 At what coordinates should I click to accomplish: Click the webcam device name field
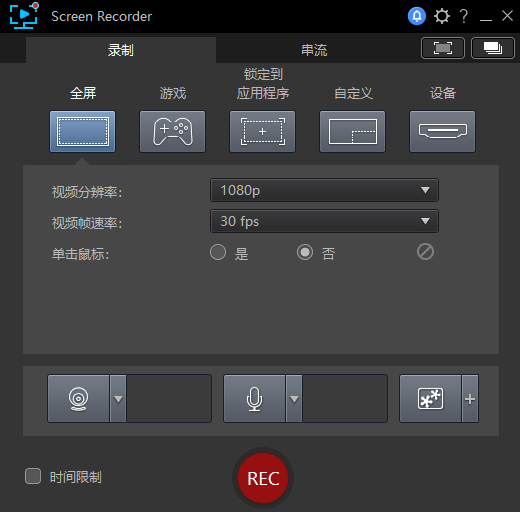click(x=169, y=399)
